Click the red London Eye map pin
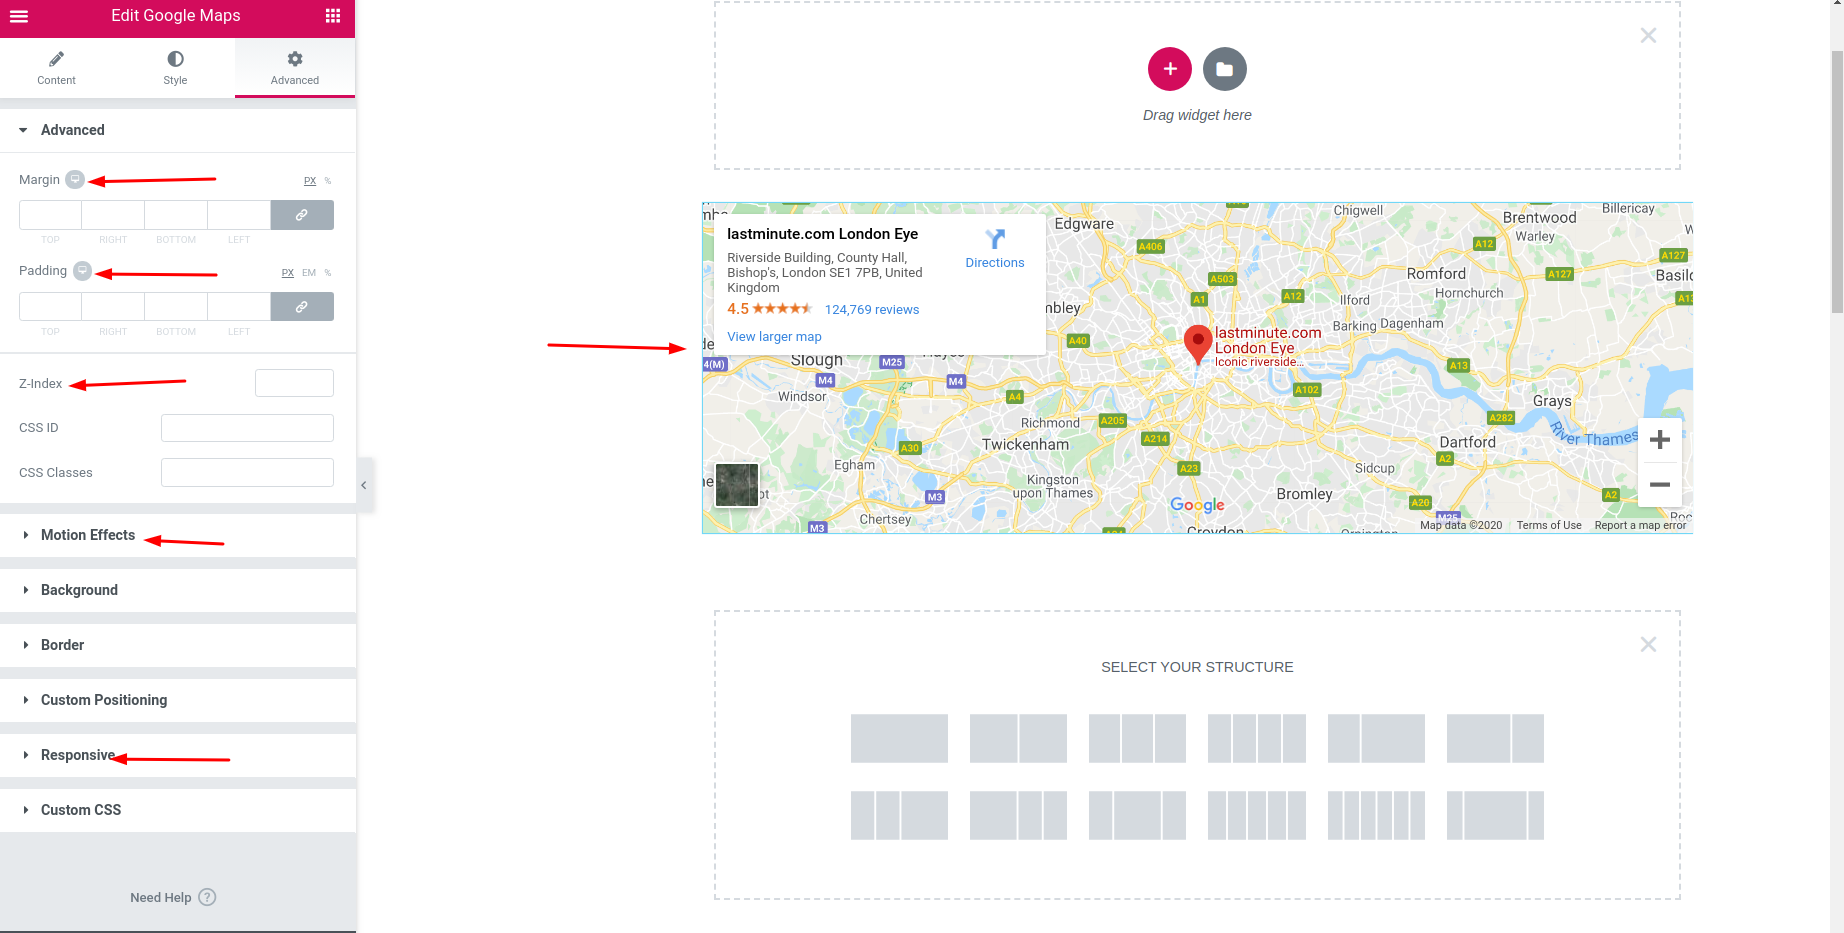Image resolution: width=1844 pixels, height=933 pixels. [1198, 345]
